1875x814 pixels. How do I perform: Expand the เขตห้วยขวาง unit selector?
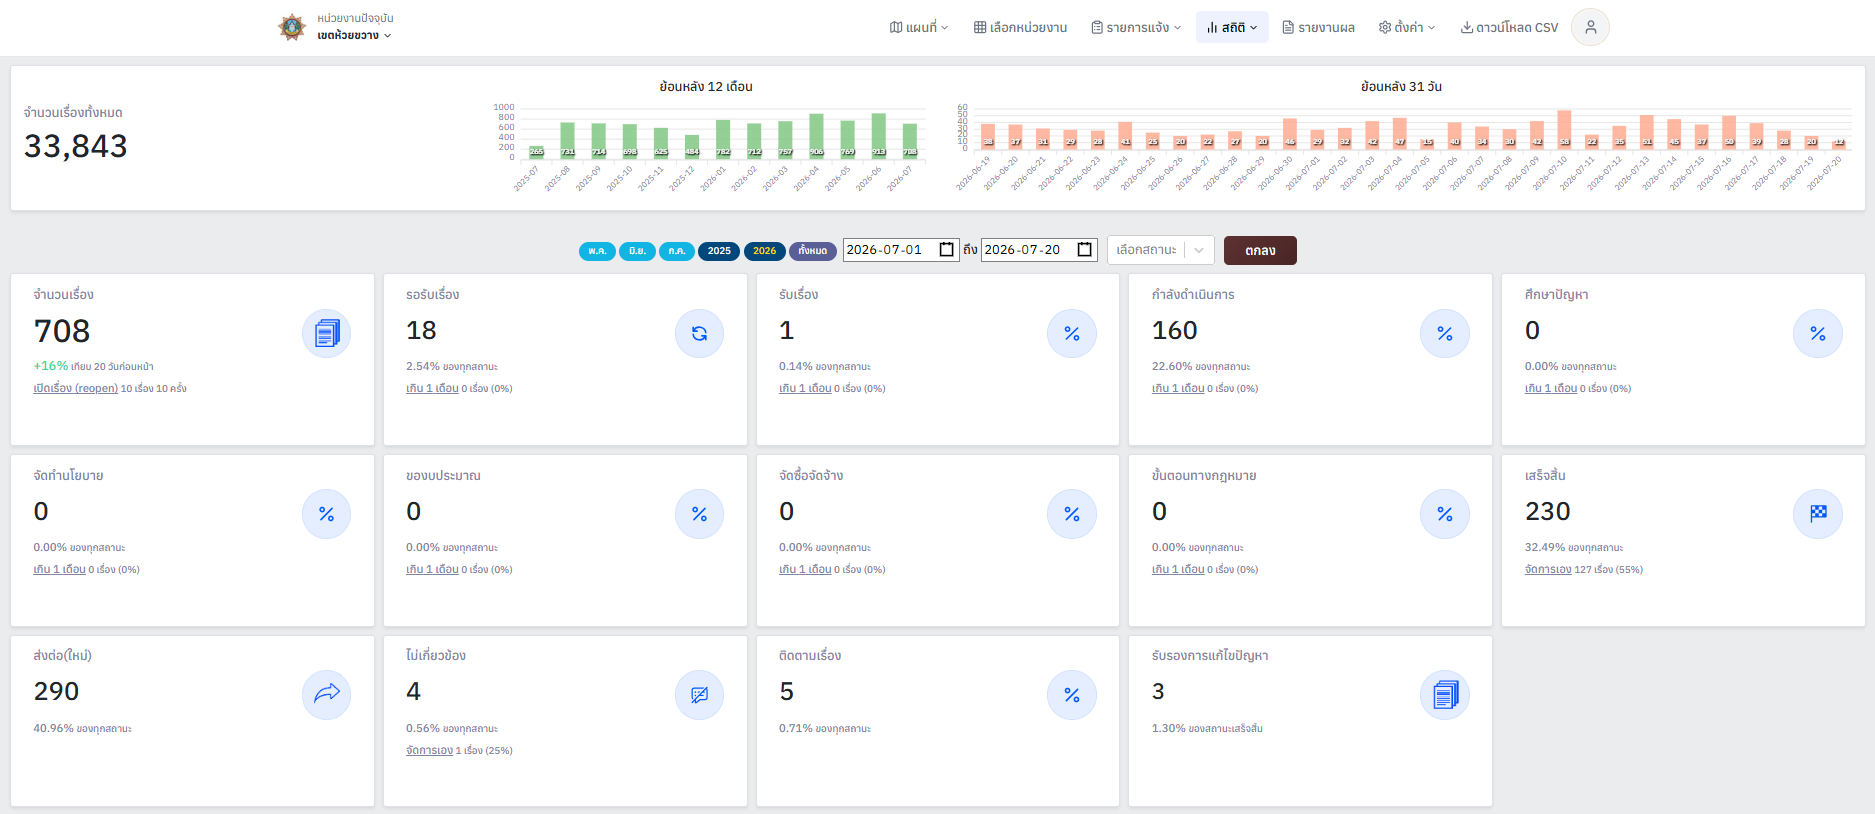[354, 35]
